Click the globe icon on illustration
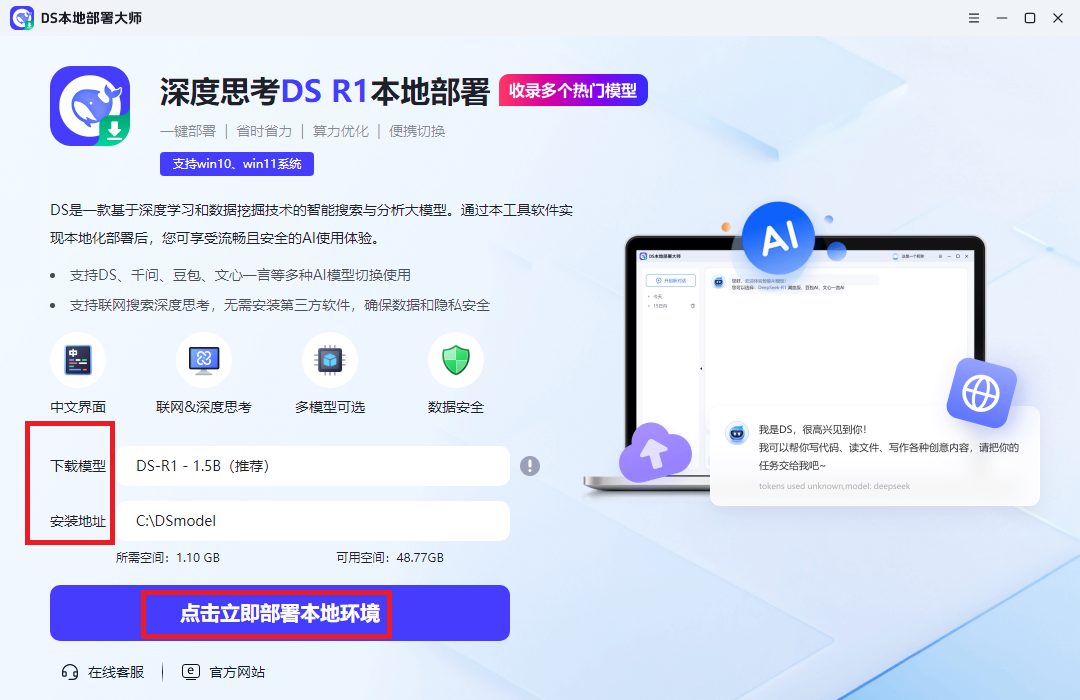Image resolution: width=1080 pixels, height=700 pixels. pyautogui.click(x=982, y=393)
